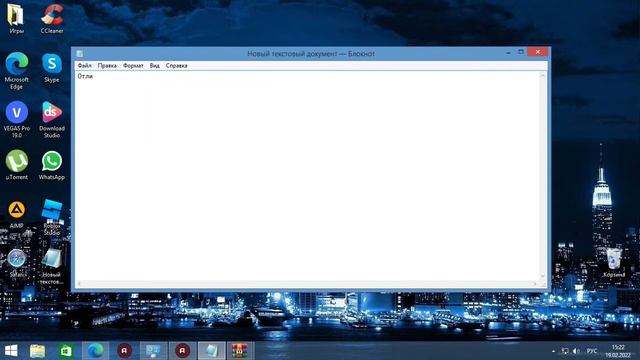640x360 pixels.
Task: Select the CCleaner desktop icon
Action: [52, 19]
